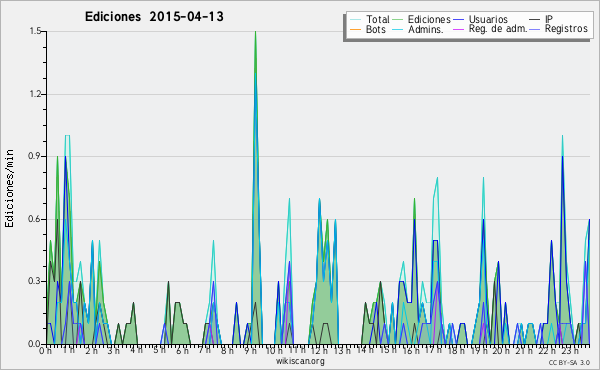Click the Bots orange legend line
Image resolution: width=600 pixels, height=370 pixels.
click(355, 29)
